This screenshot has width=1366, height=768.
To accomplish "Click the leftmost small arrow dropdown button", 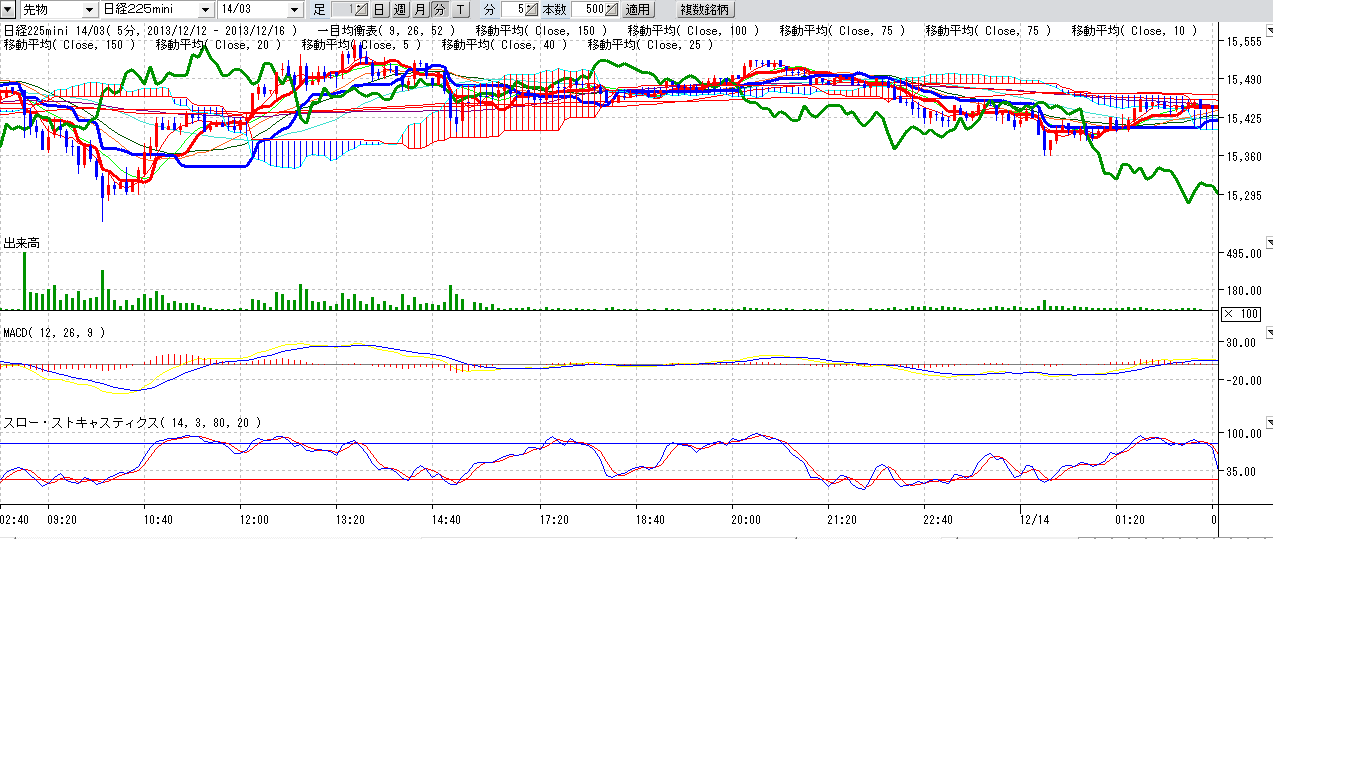I will click(x=6, y=9).
